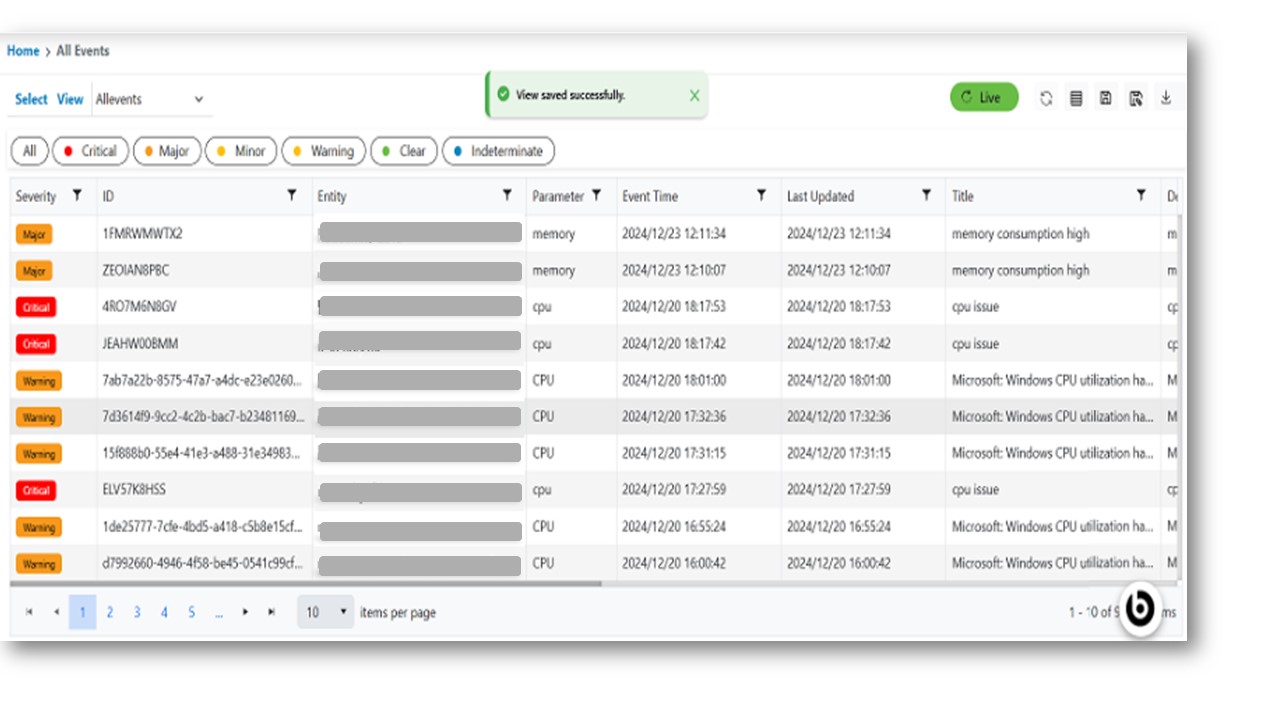Click the Major badge for event 1FMRWMWTX2
1280x720 pixels.
[x=34, y=234]
